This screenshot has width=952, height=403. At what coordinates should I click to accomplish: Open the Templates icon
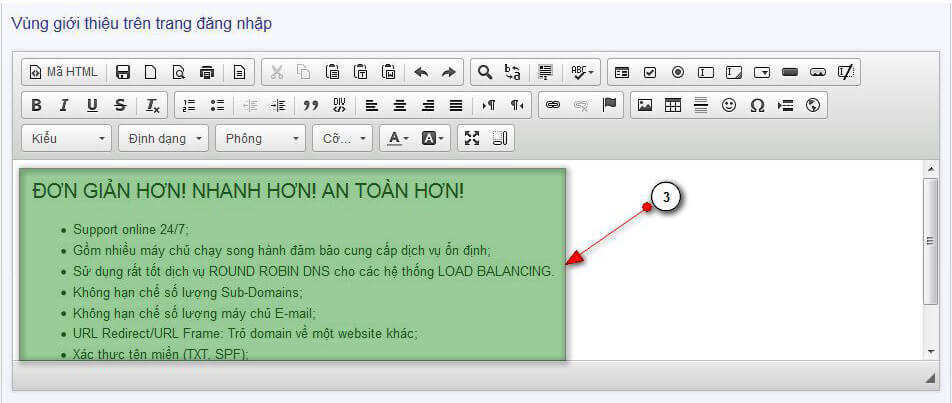pyautogui.click(x=240, y=72)
